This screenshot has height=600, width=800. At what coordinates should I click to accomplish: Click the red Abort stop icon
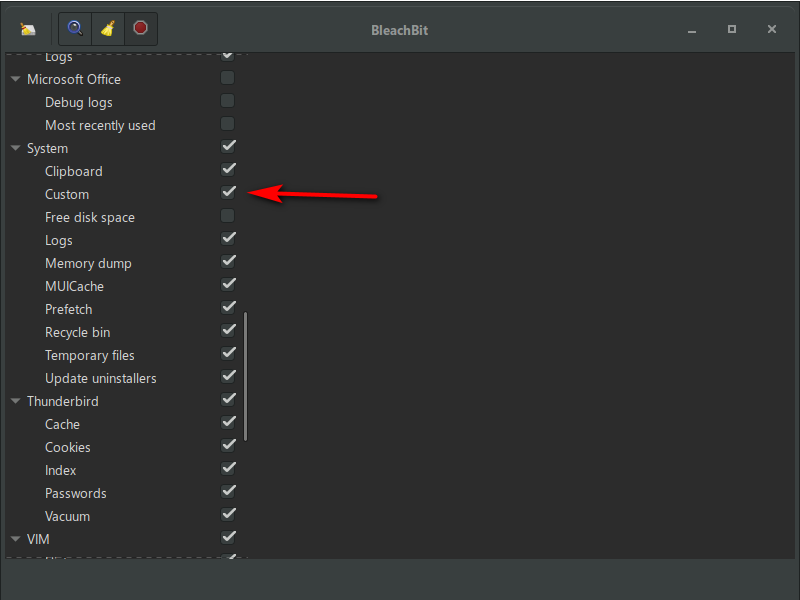pos(140,29)
